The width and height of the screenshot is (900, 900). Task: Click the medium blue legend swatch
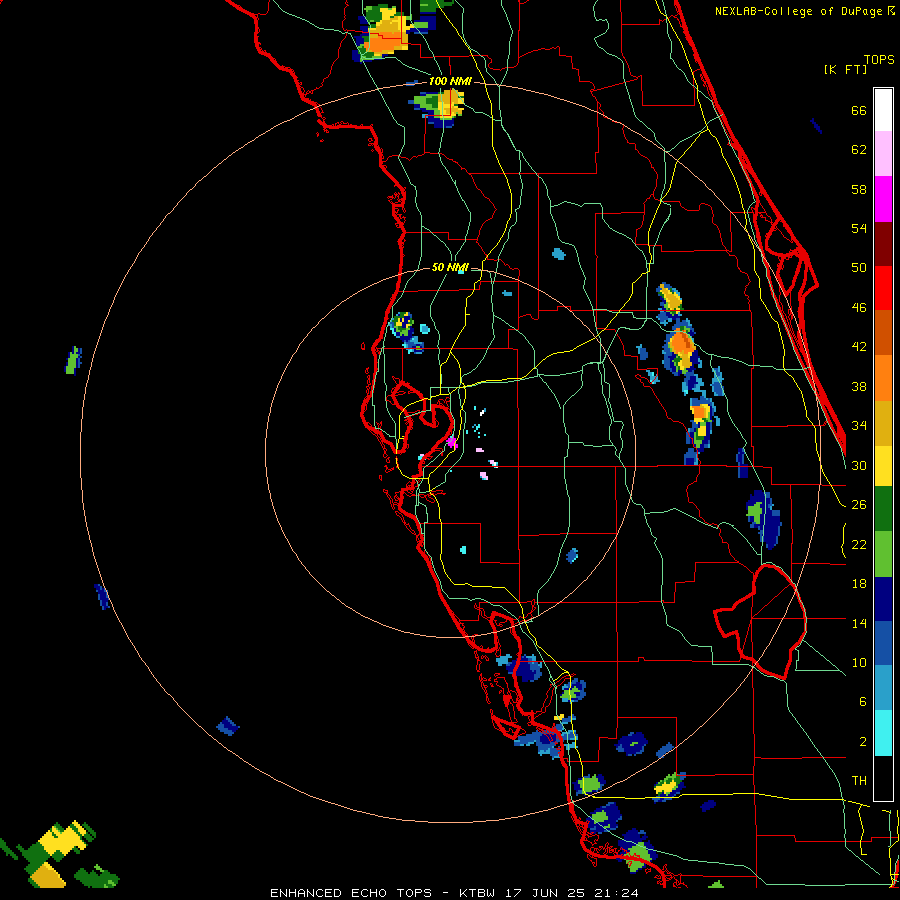(x=883, y=644)
